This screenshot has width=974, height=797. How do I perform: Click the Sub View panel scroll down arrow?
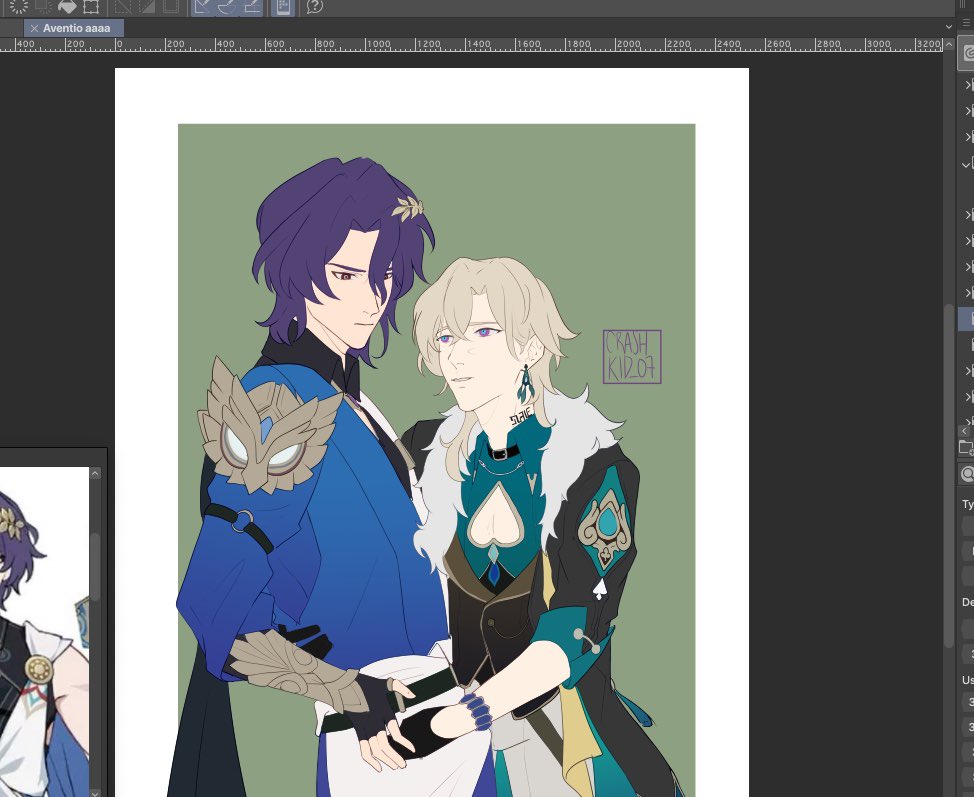[95, 793]
